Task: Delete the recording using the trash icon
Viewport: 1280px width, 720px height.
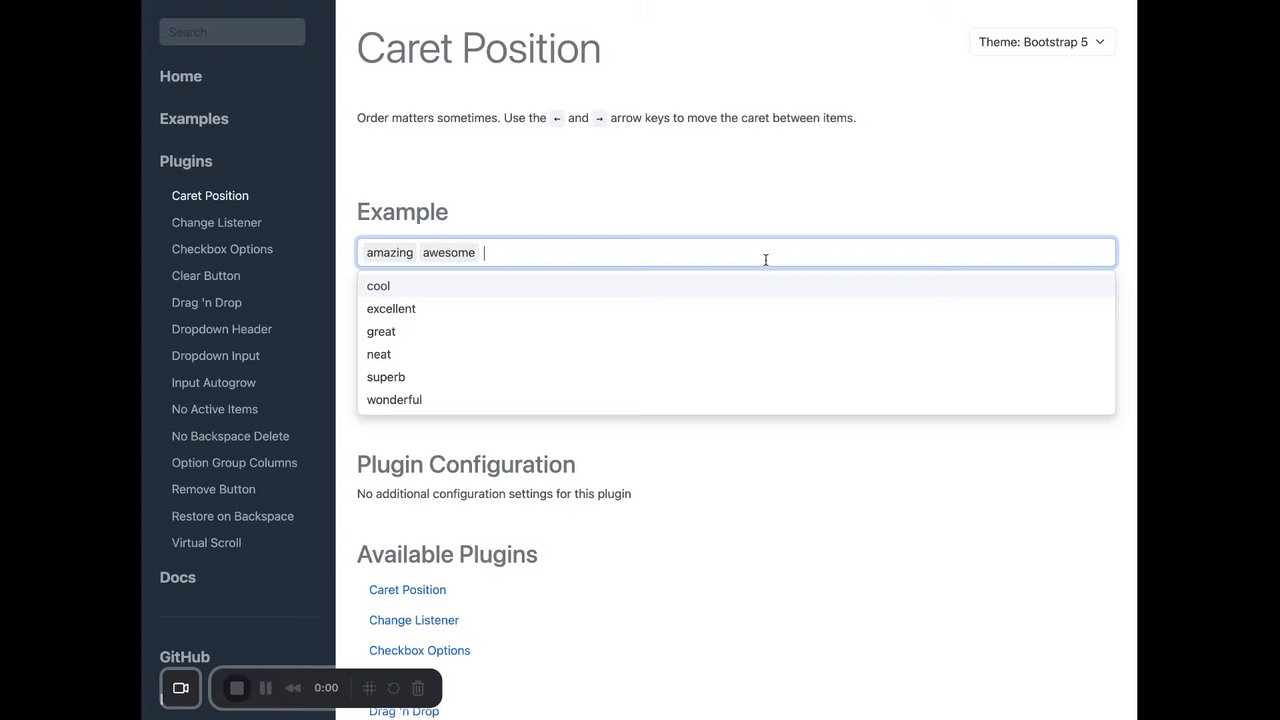Action: tap(418, 688)
